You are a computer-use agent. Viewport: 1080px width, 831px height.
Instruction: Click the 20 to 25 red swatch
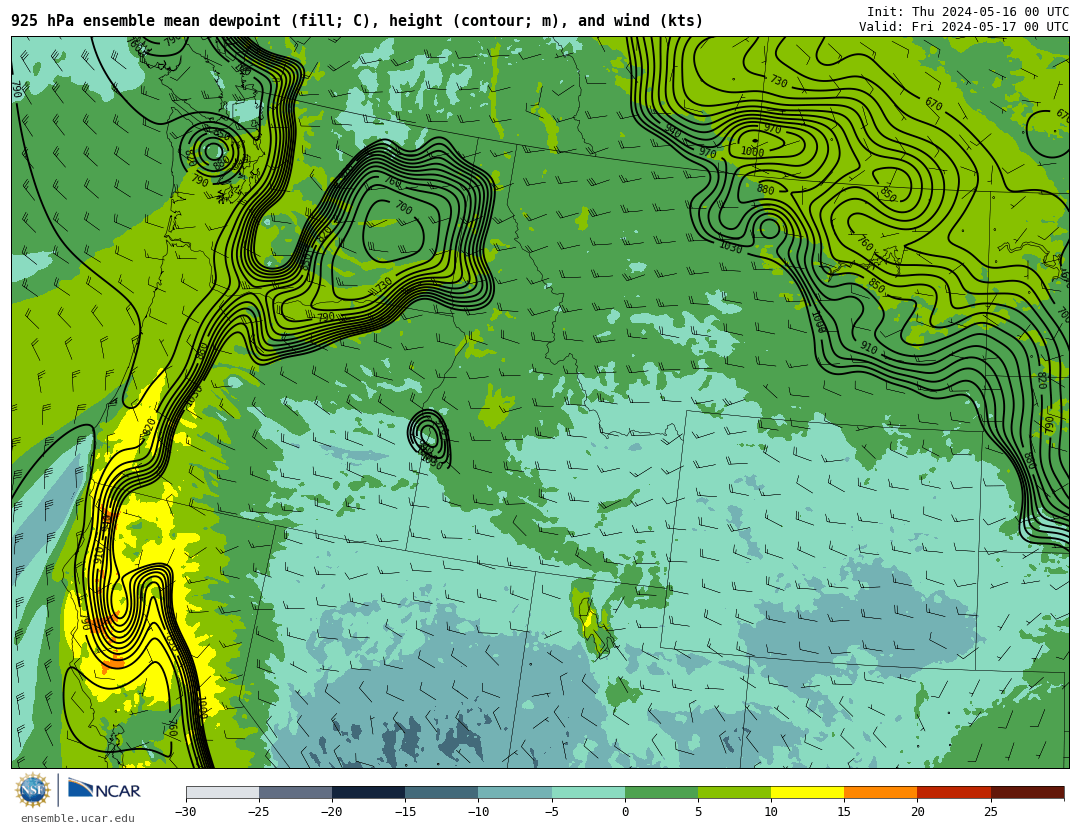point(954,792)
